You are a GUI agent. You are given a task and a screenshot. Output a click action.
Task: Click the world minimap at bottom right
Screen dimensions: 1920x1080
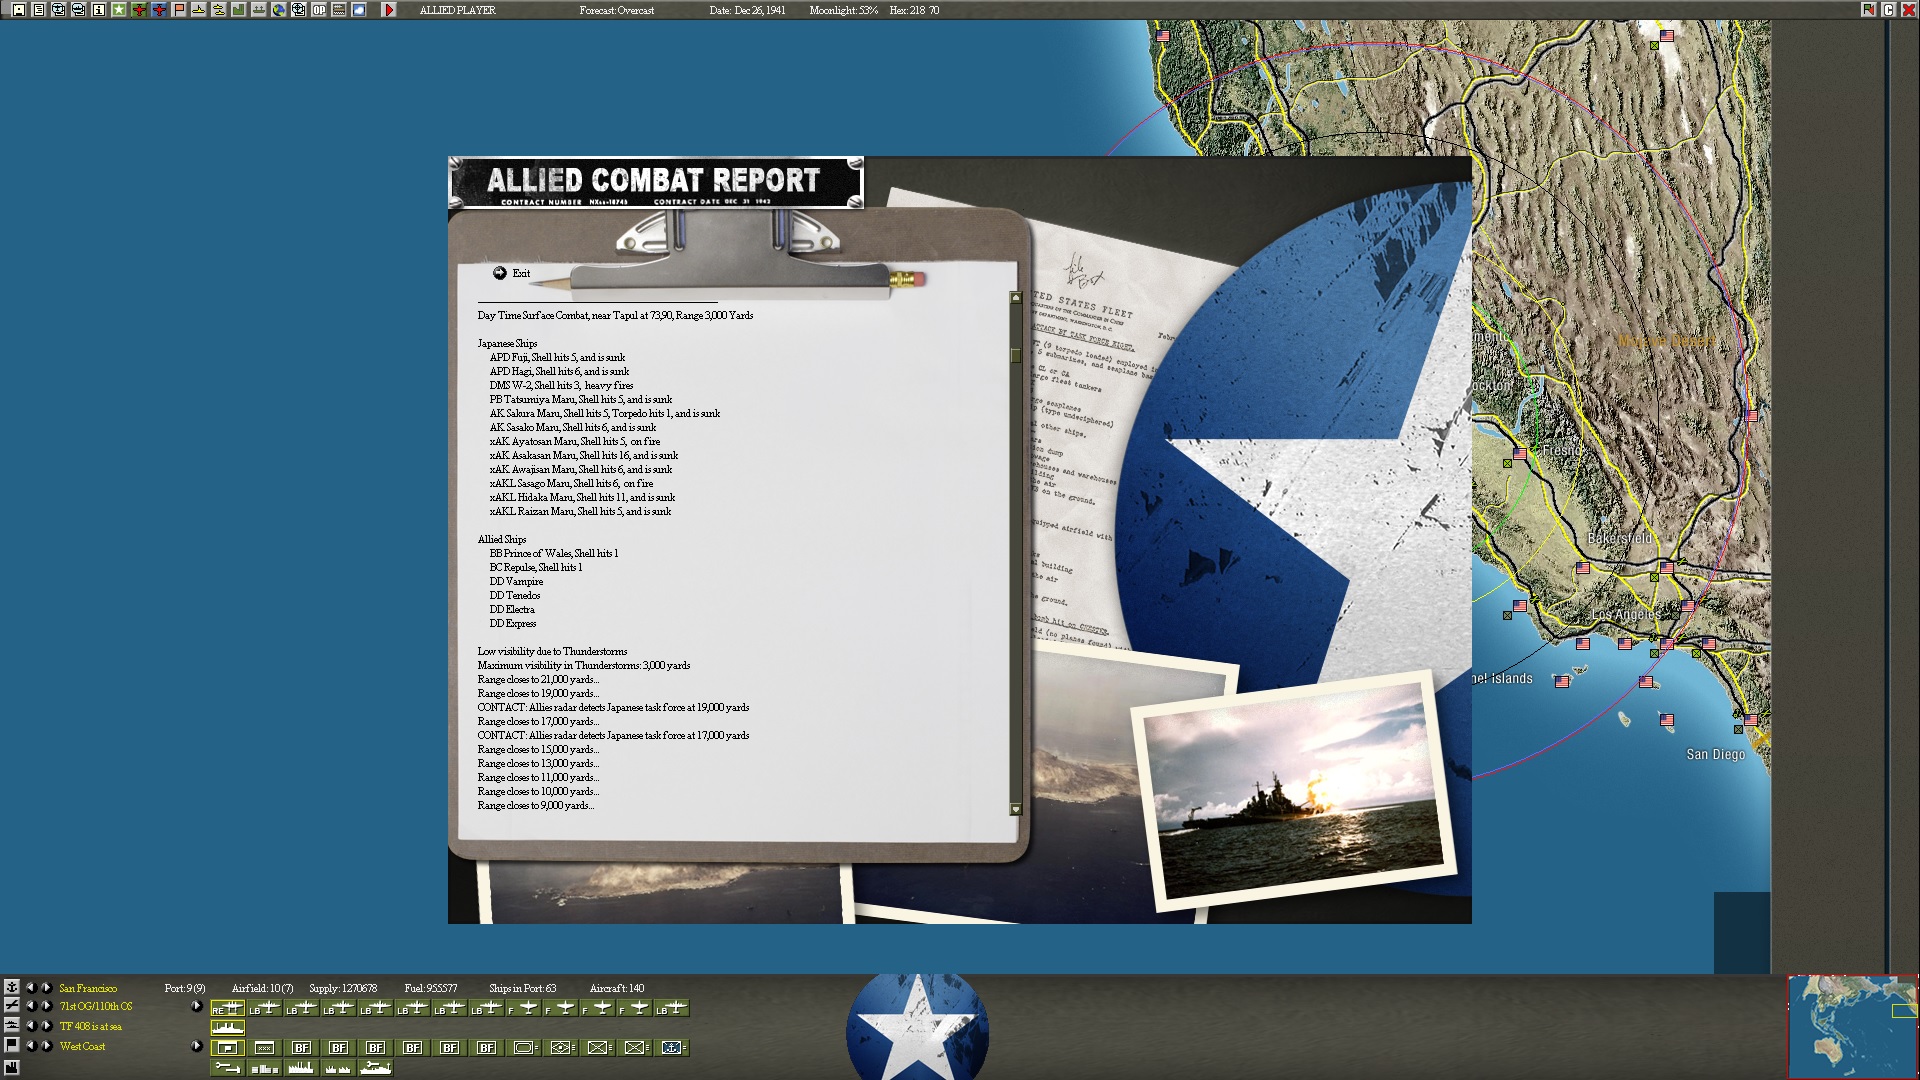1853,1027
